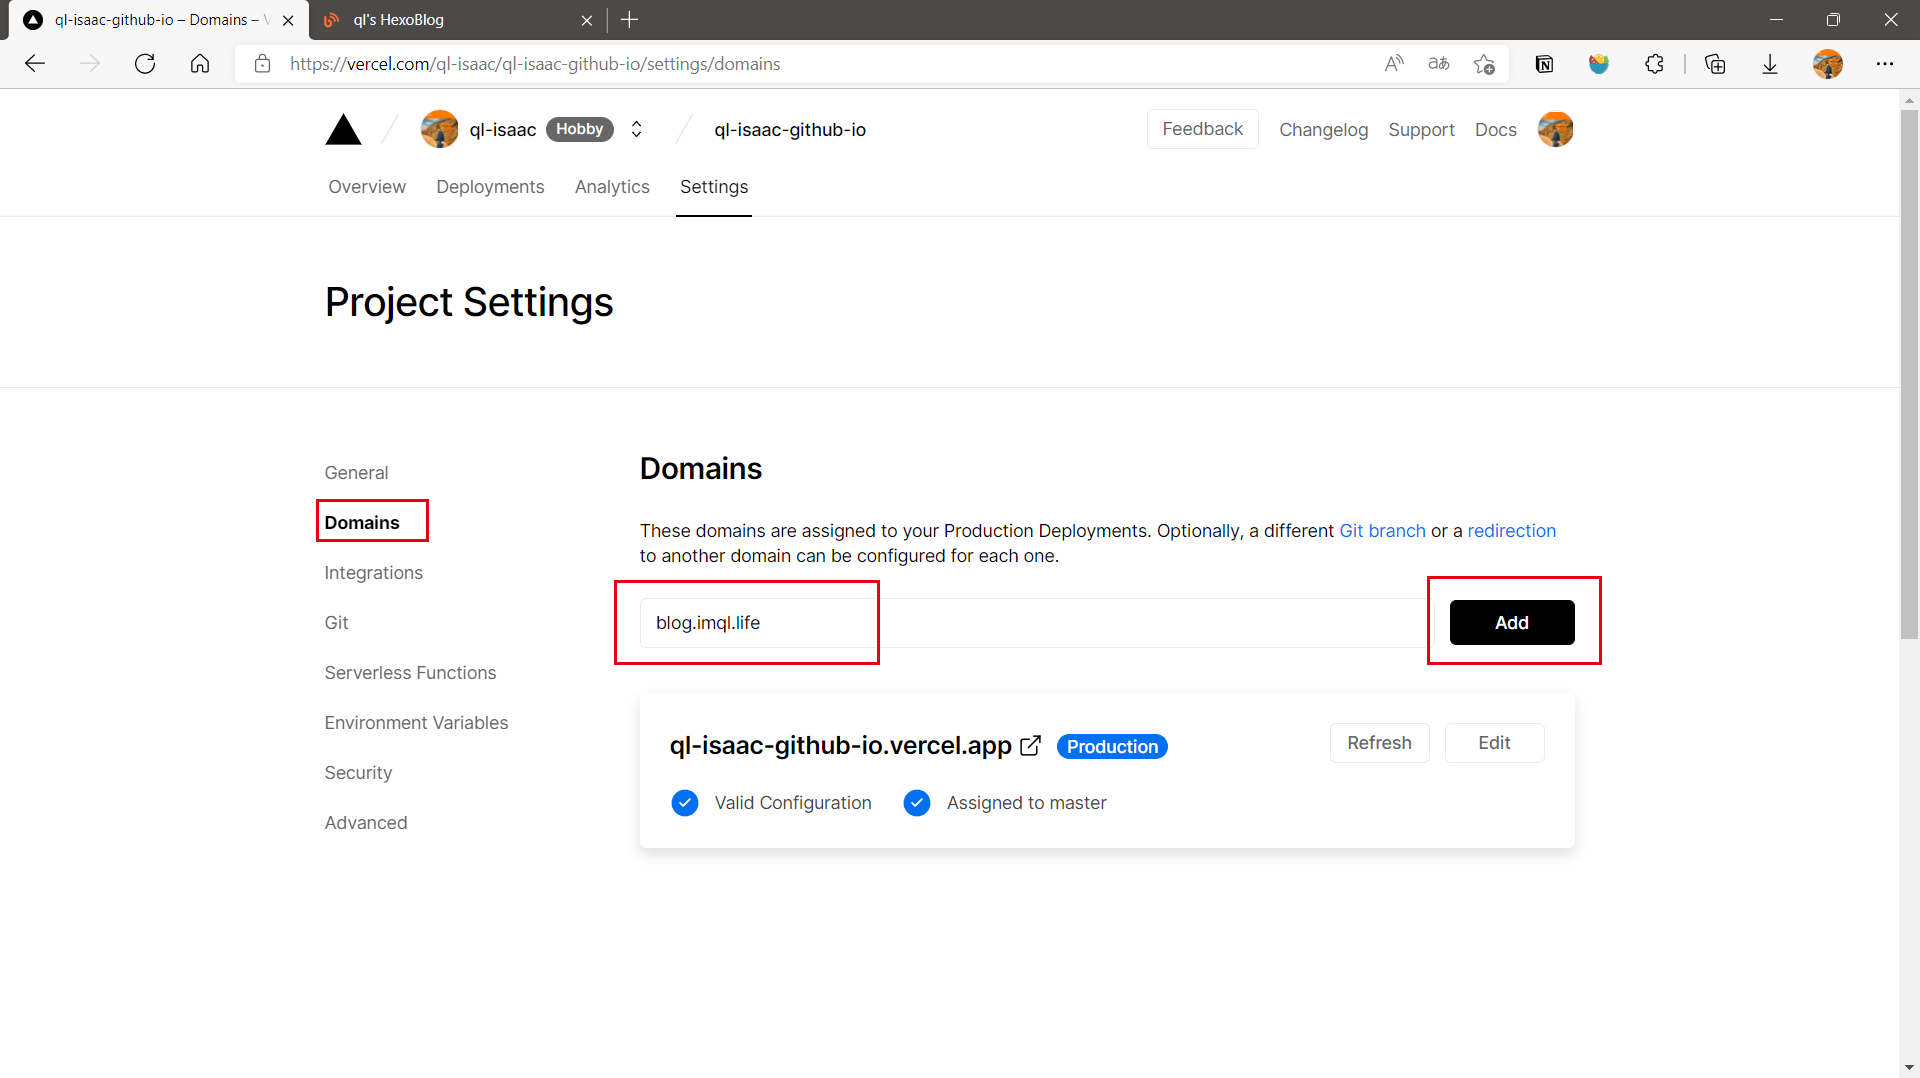Click the browser home icon
Viewport: 1920px width, 1078px height.
coord(200,64)
